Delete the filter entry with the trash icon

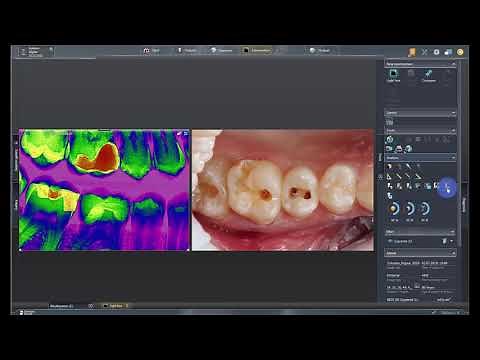(x=444, y=241)
